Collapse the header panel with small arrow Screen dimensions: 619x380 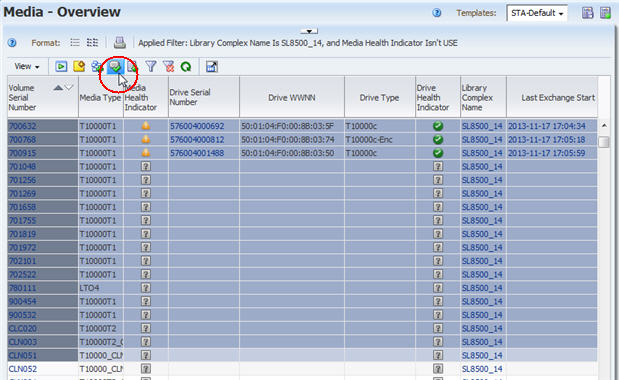(x=309, y=31)
